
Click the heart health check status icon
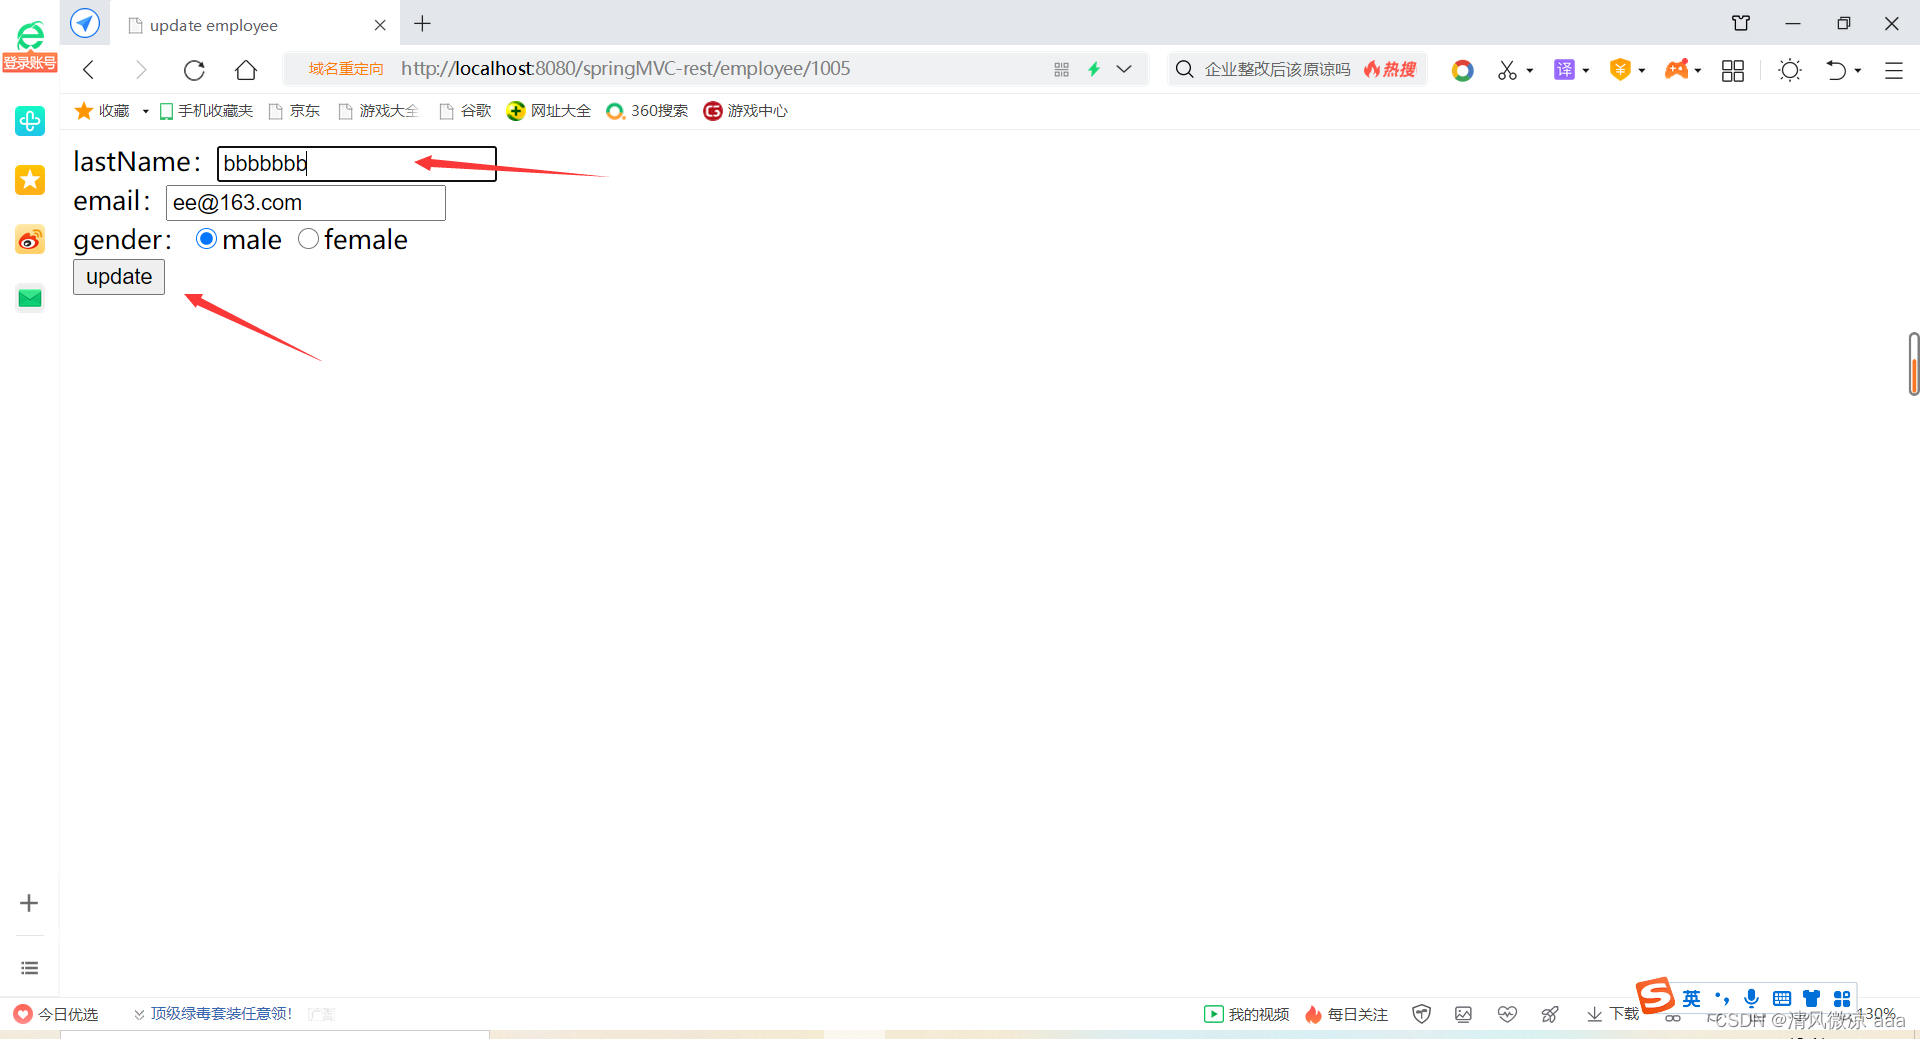1507,1014
